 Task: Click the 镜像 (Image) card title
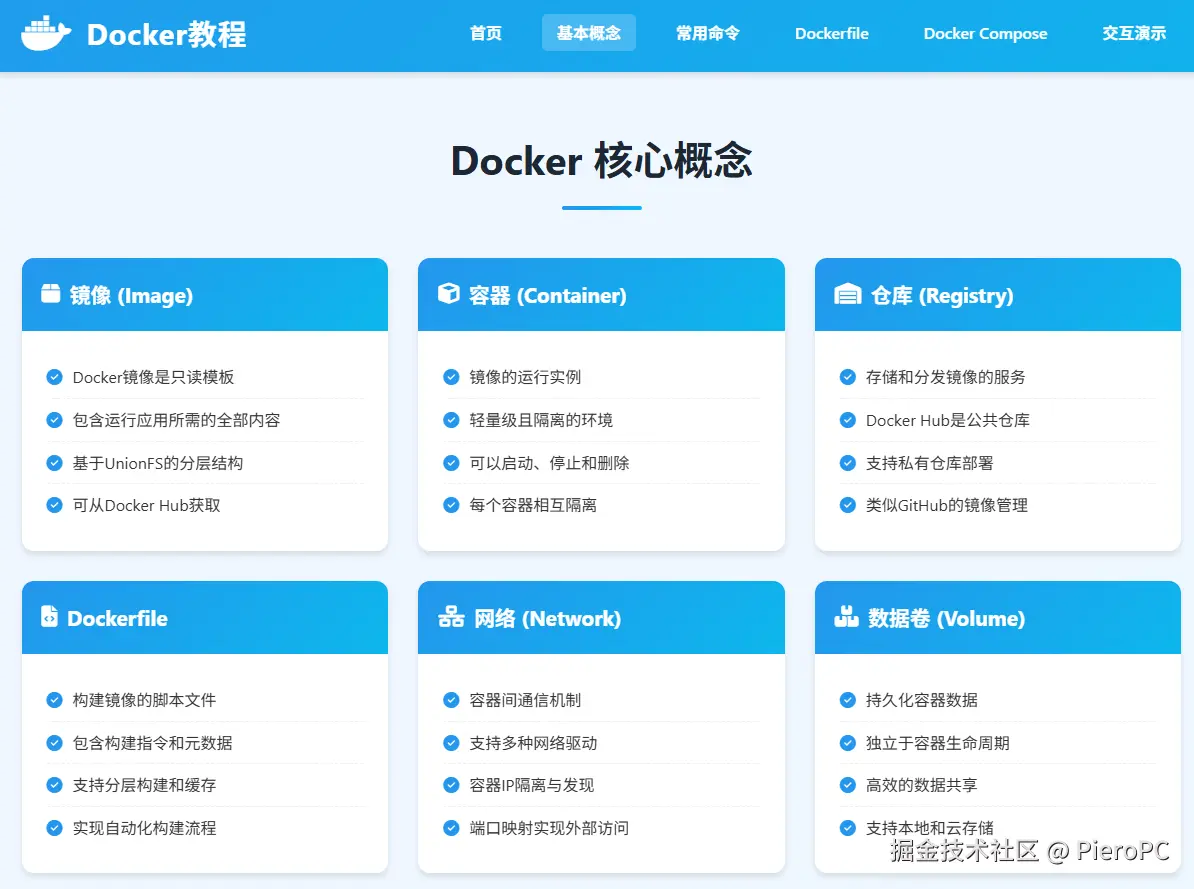tap(131, 296)
